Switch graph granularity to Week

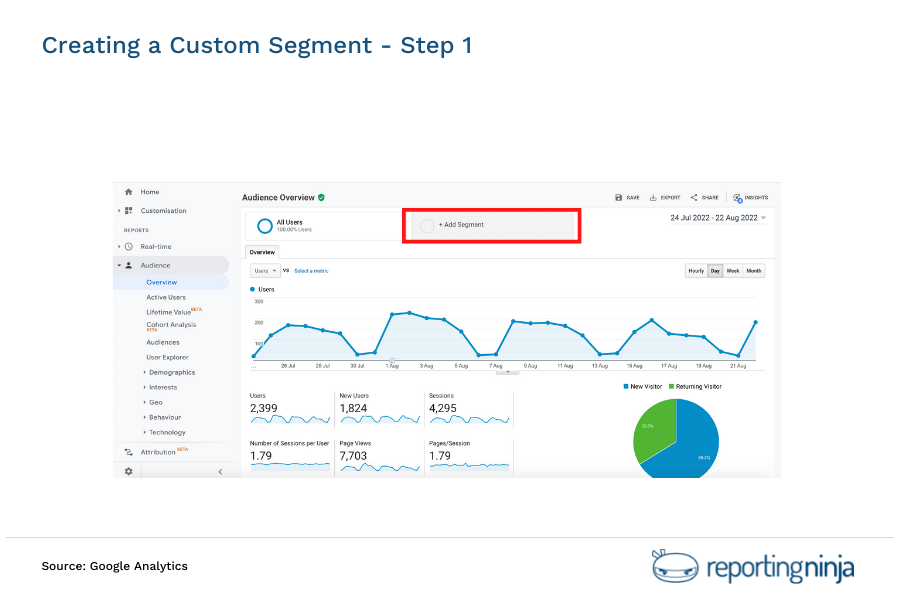(x=731, y=270)
